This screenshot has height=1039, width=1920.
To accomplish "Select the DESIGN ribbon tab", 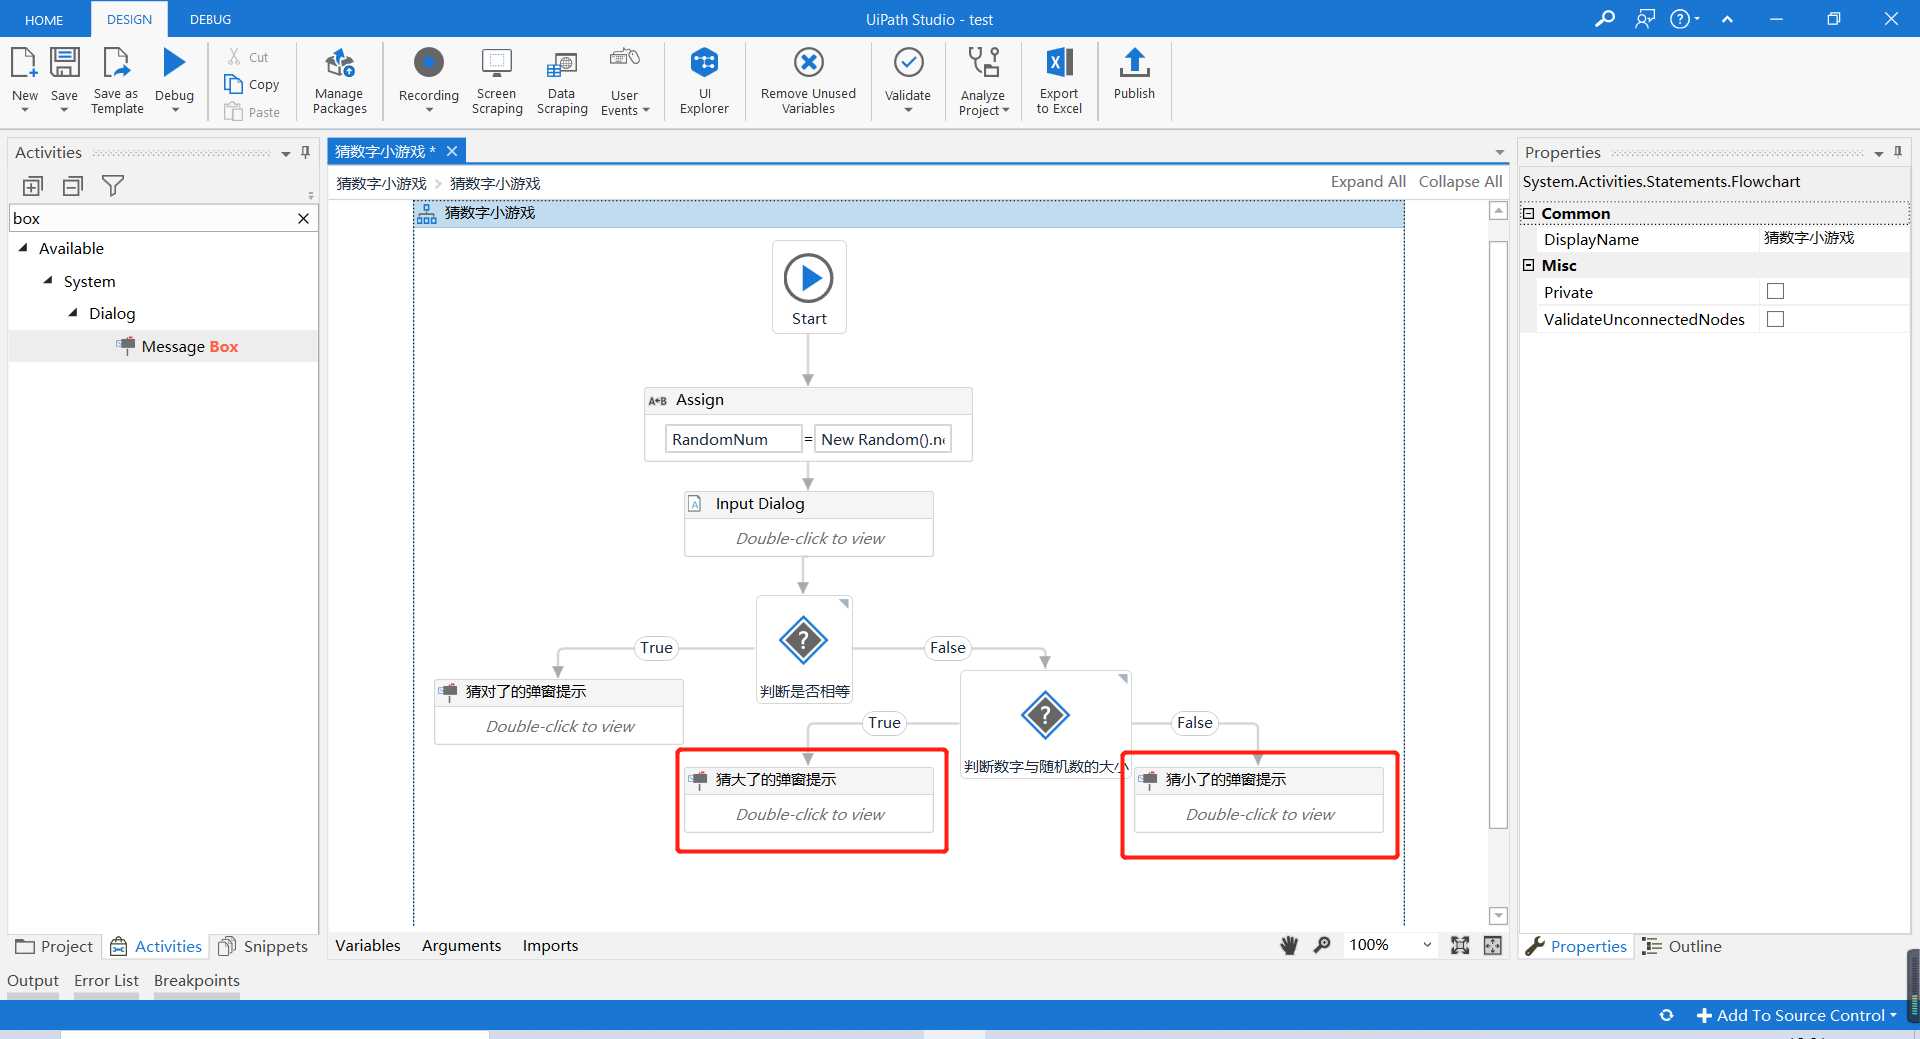I will point(129,20).
